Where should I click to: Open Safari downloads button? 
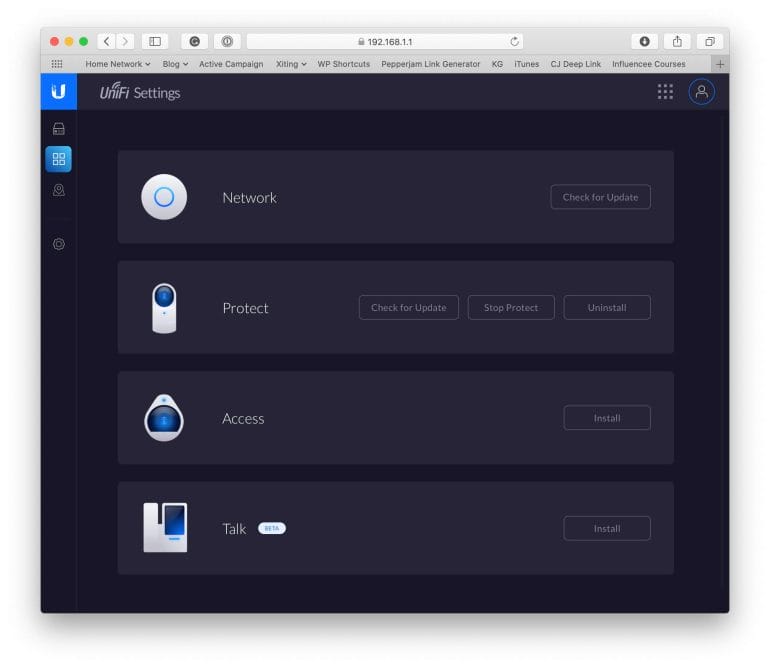644,41
